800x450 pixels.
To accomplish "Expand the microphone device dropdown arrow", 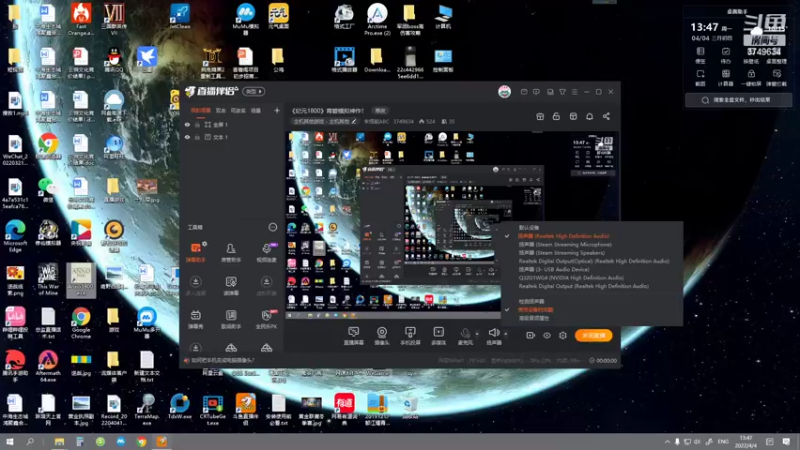I will point(477,334).
